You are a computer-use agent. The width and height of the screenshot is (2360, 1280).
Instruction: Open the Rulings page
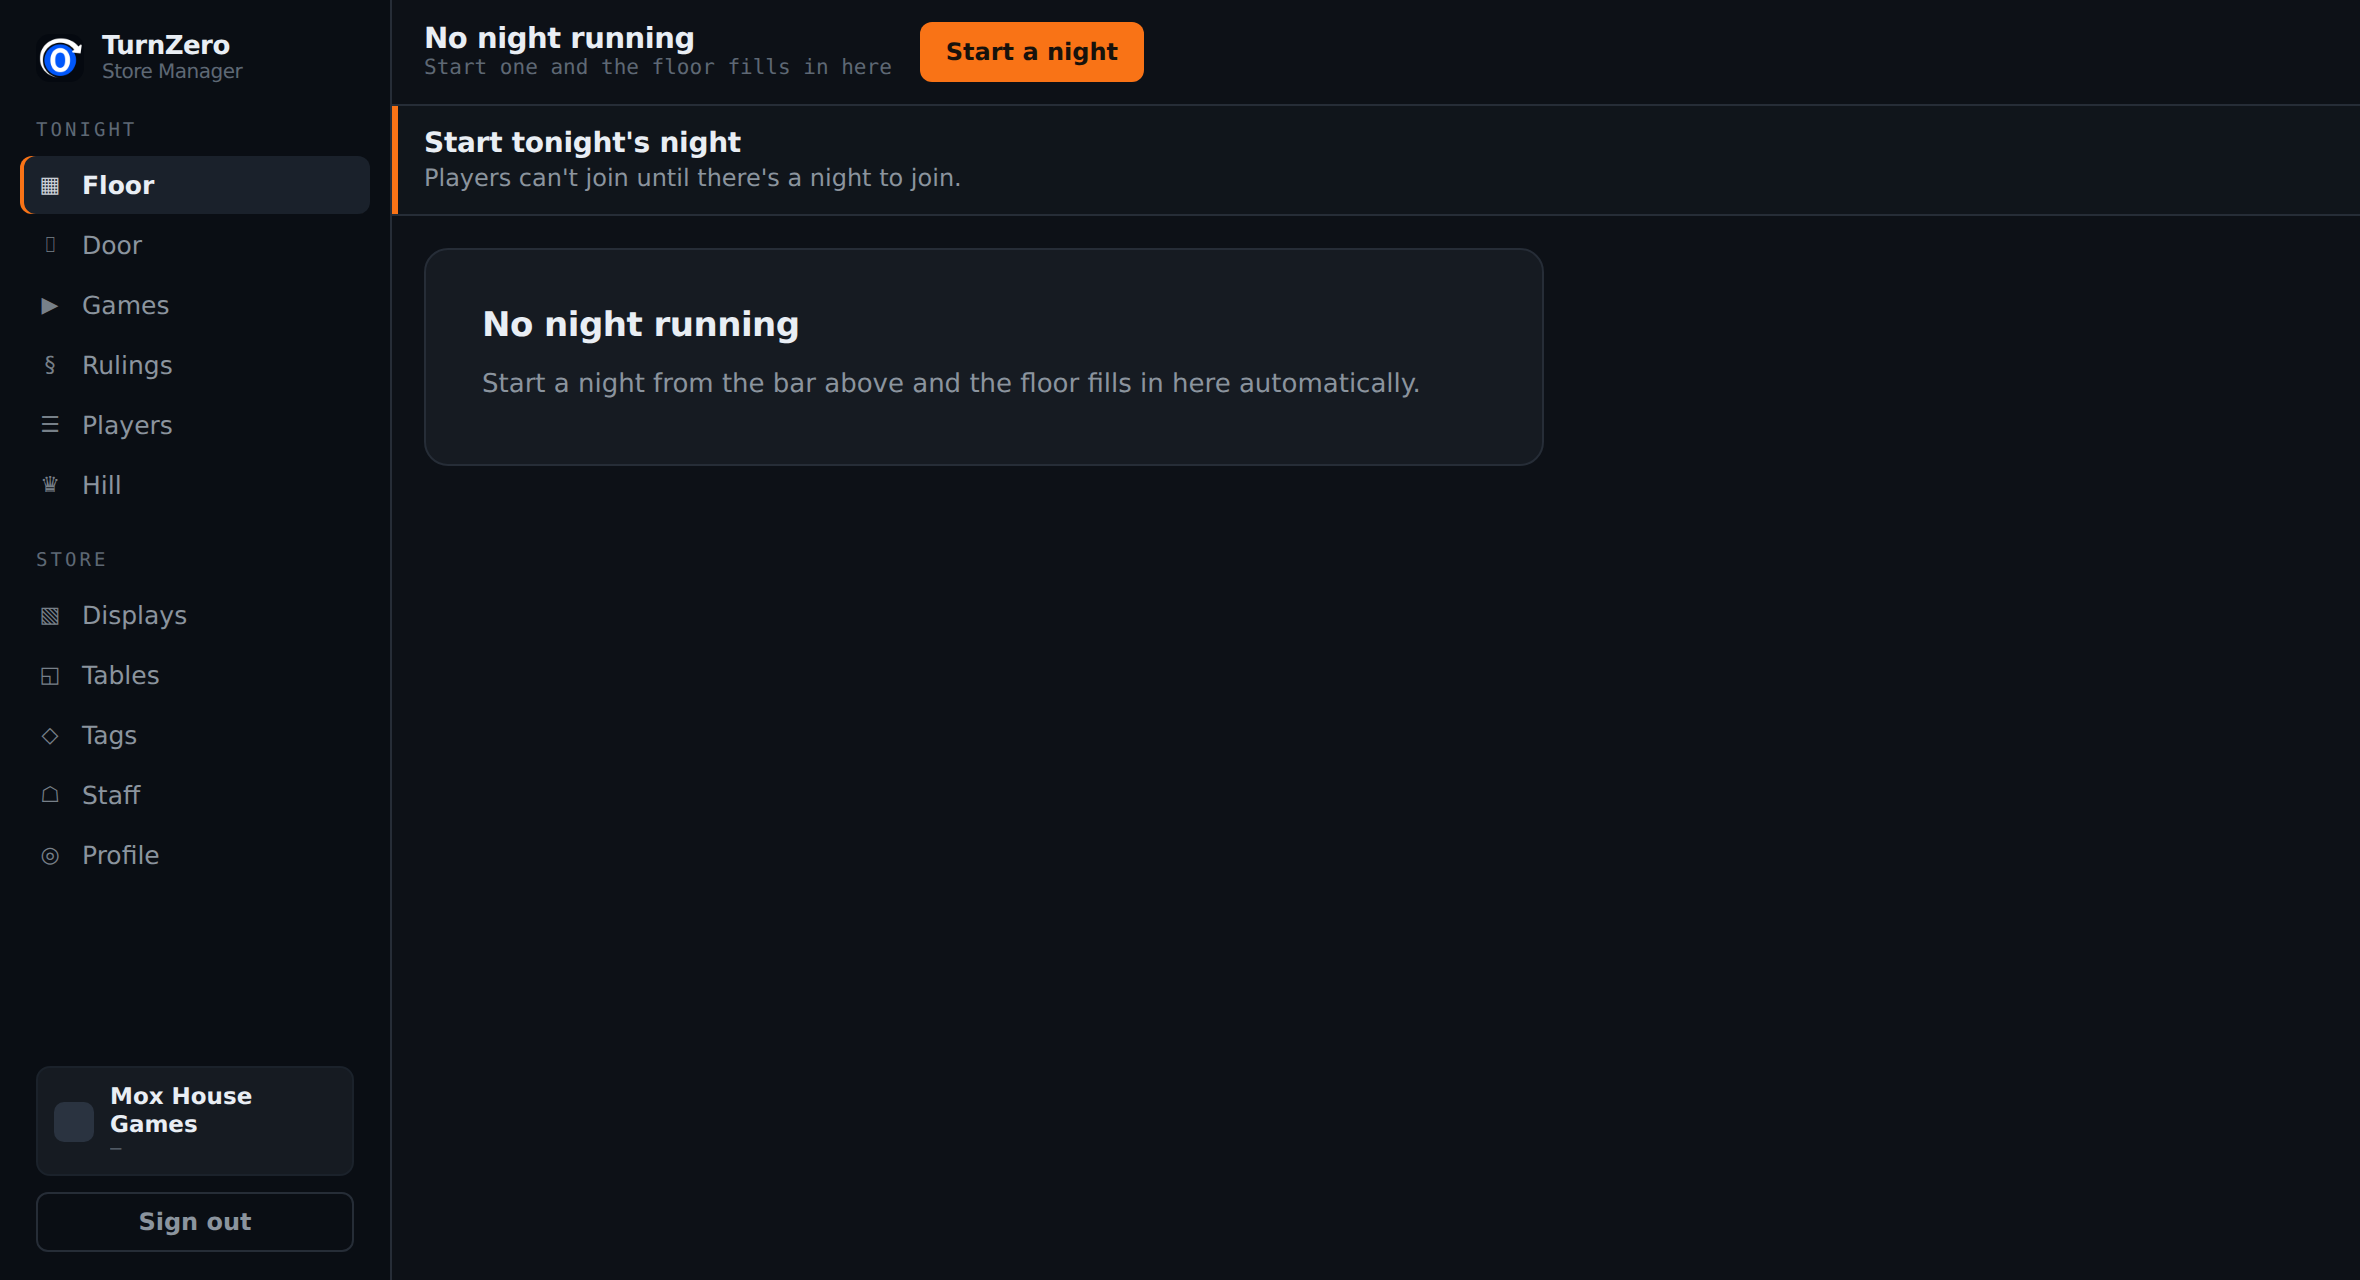click(x=195, y=365)
